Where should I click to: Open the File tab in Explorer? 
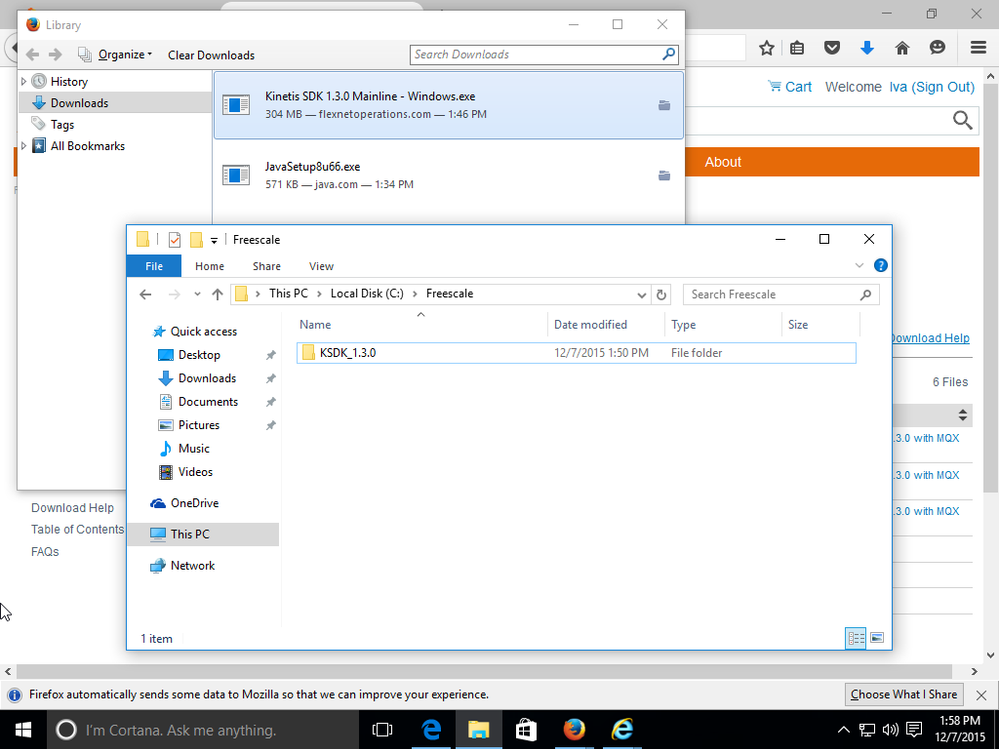[154, 266]
